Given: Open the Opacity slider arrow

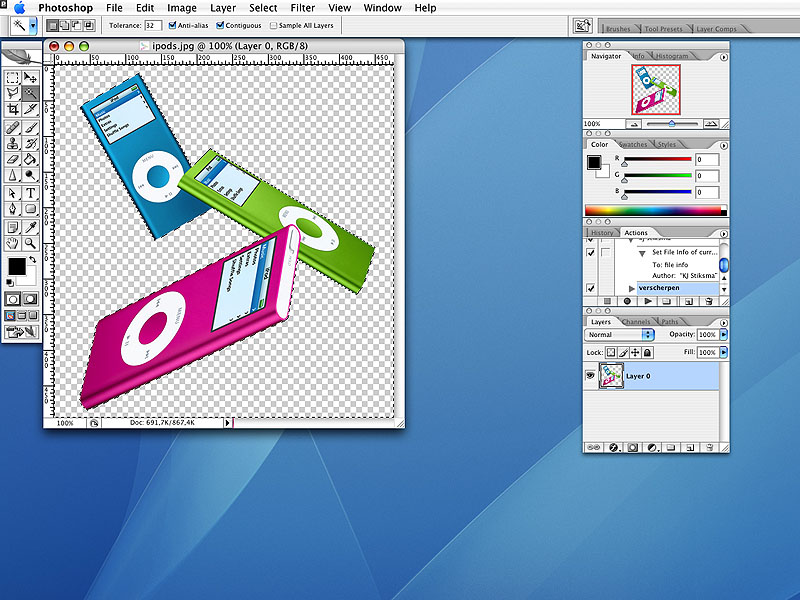Looking at the screenshot, I should click(x=724, y=334).
